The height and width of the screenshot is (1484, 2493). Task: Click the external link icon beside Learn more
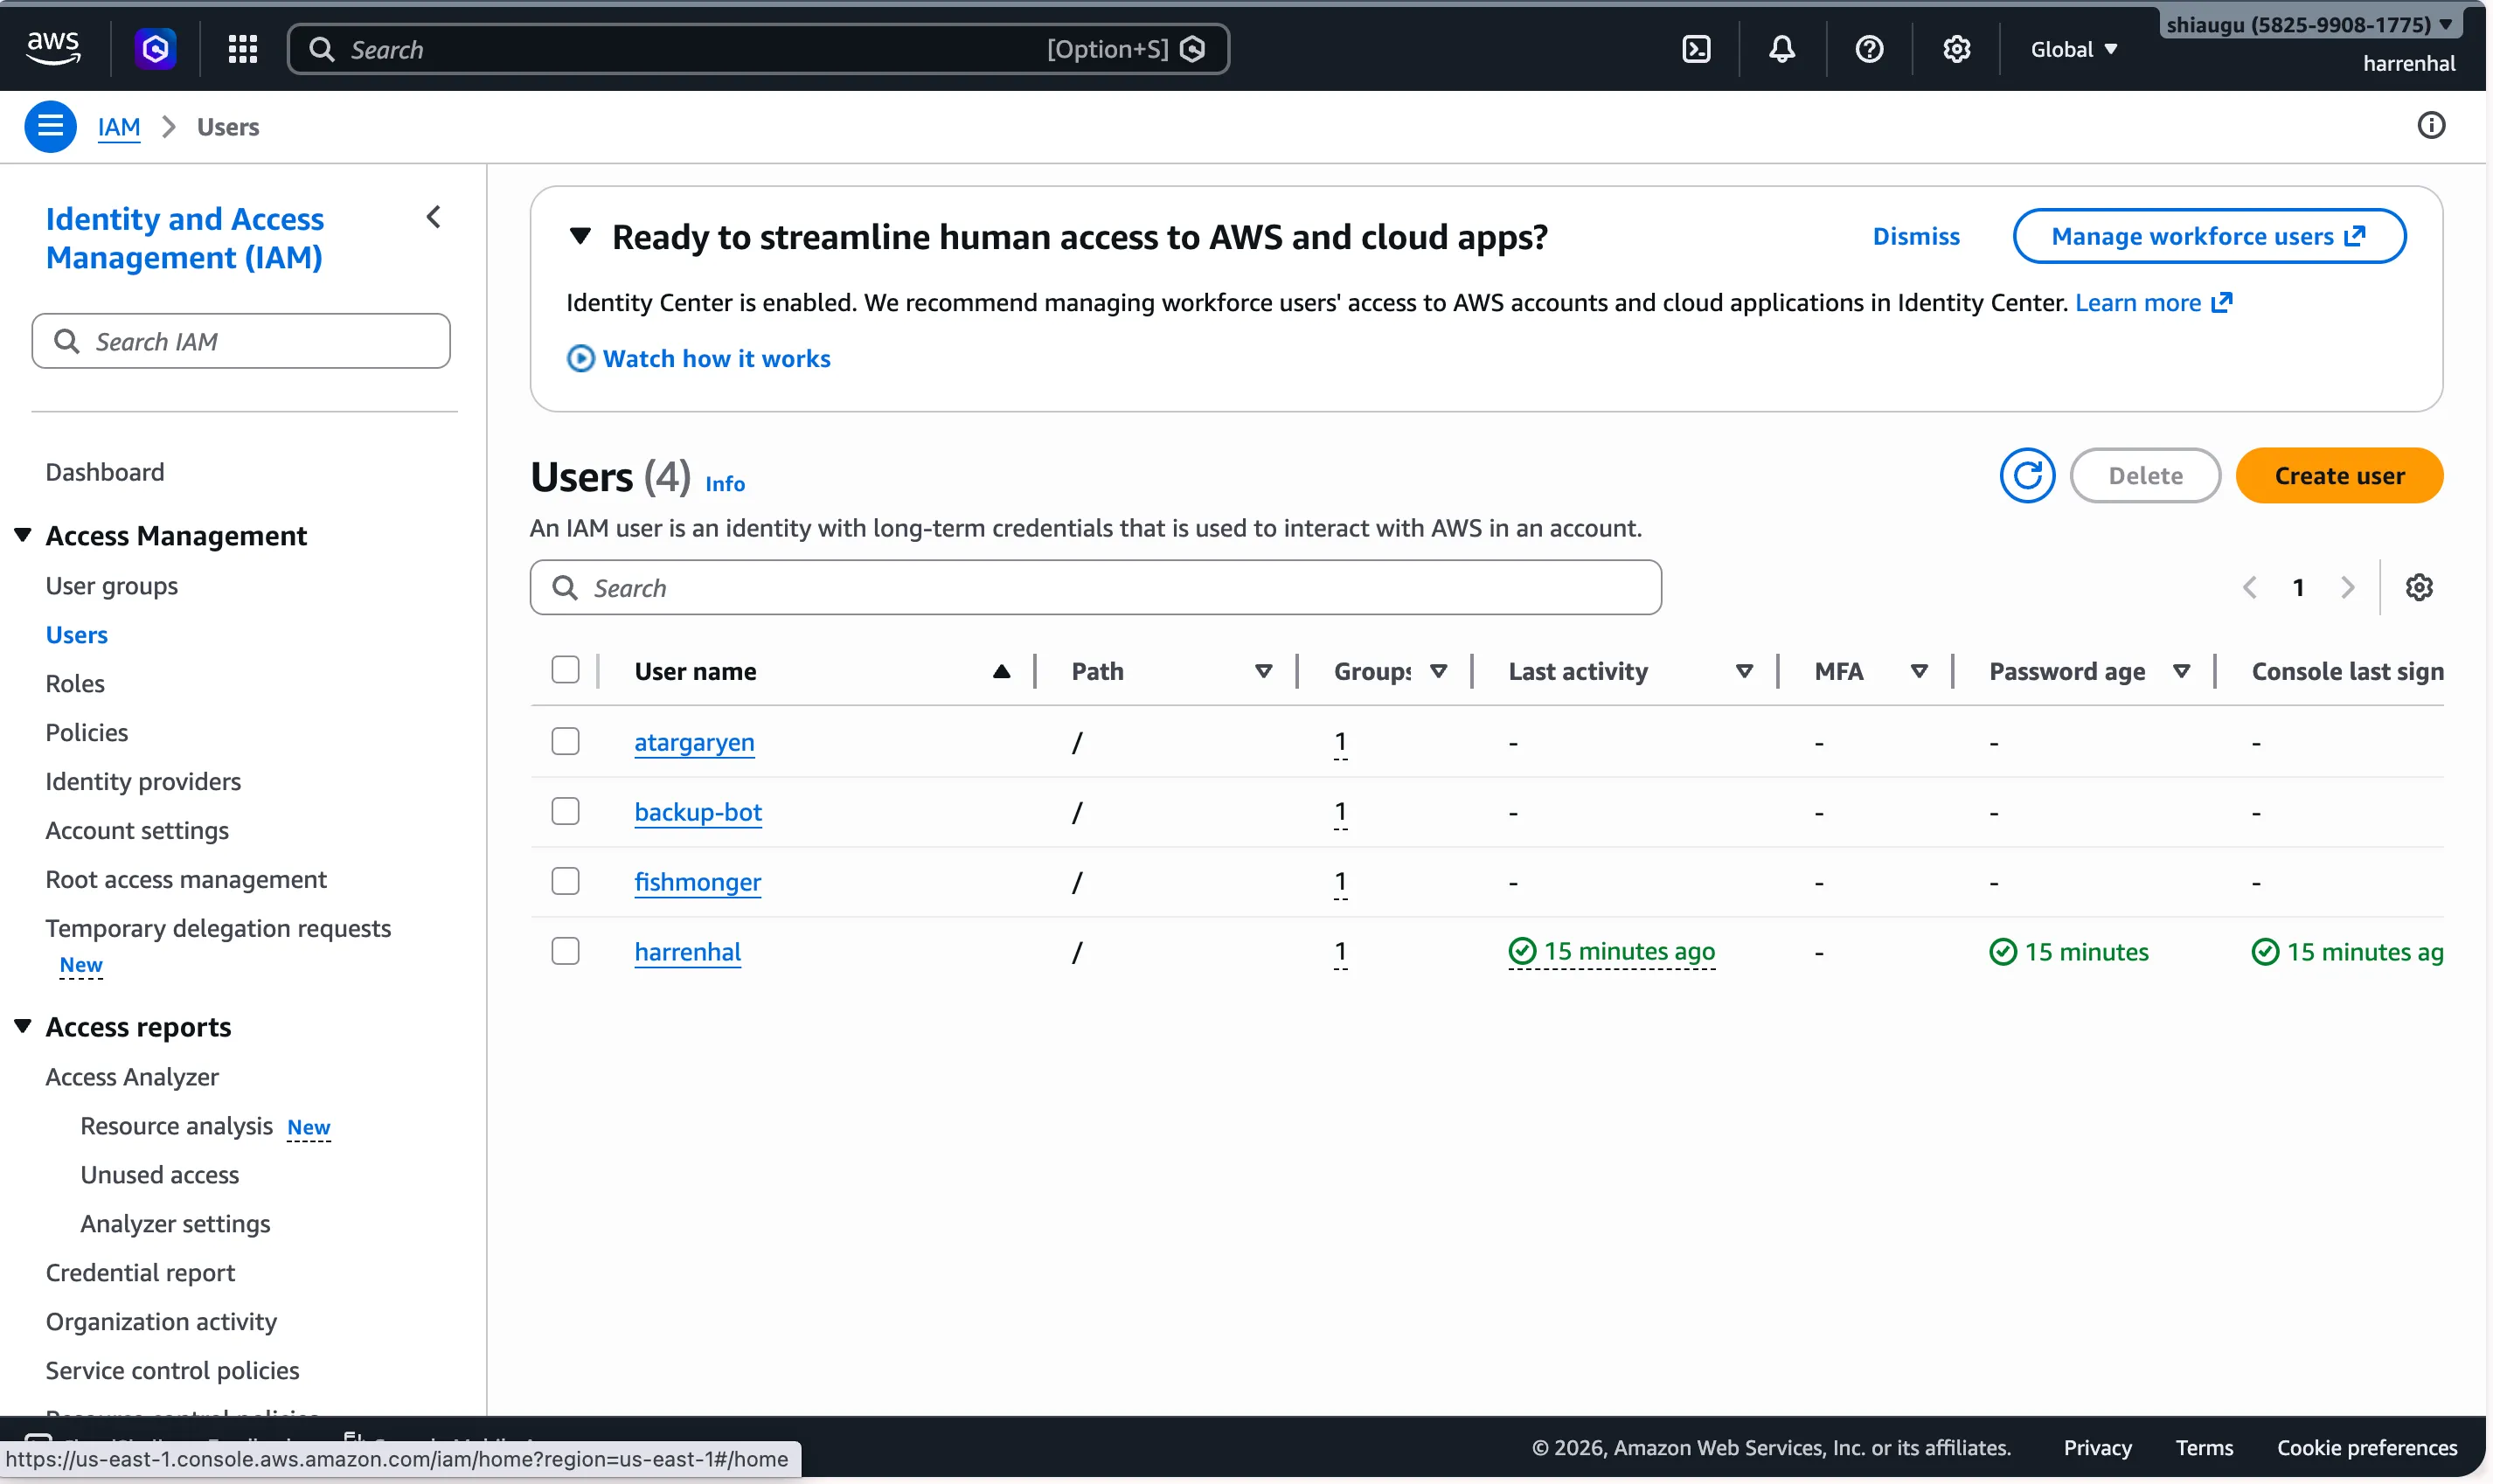tap(2221, 302)
